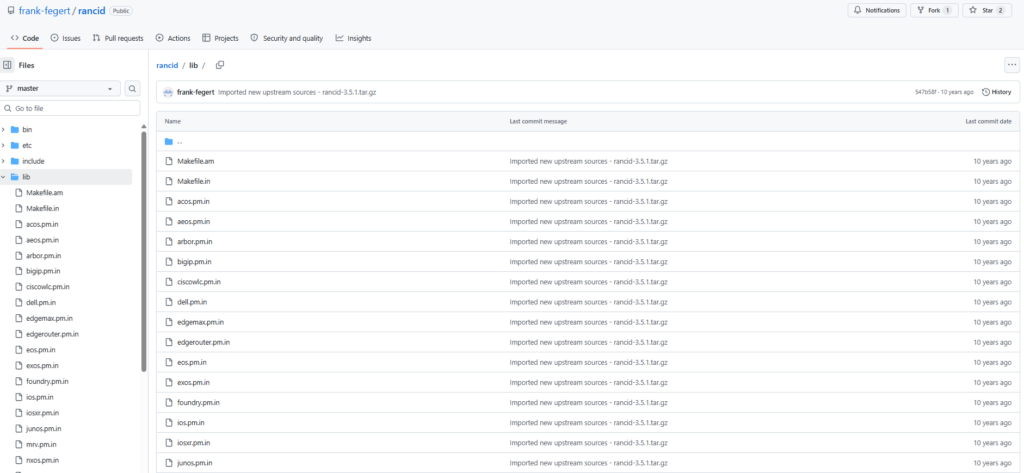Open the Projects tab
Screen dimensions: 1024x473
point(220,39)
